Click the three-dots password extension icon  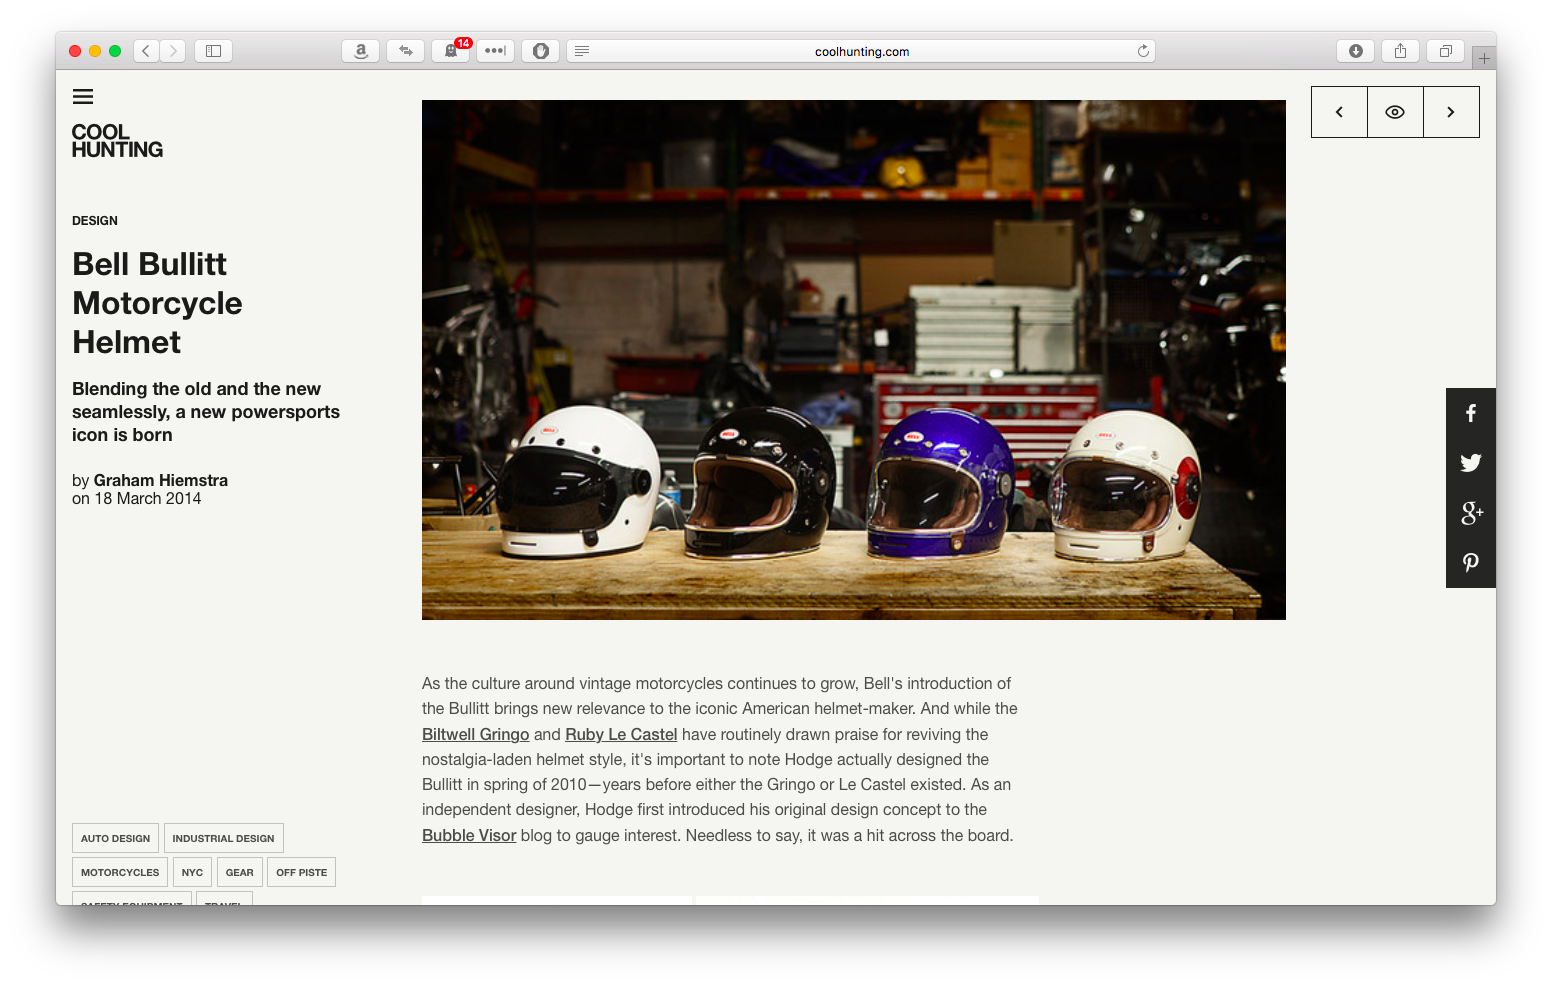[x=495, y=51]
